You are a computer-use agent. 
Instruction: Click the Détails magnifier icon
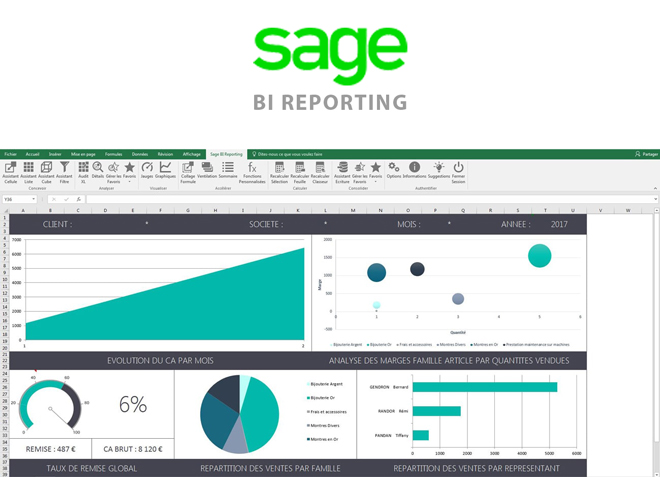click(98, 171)
